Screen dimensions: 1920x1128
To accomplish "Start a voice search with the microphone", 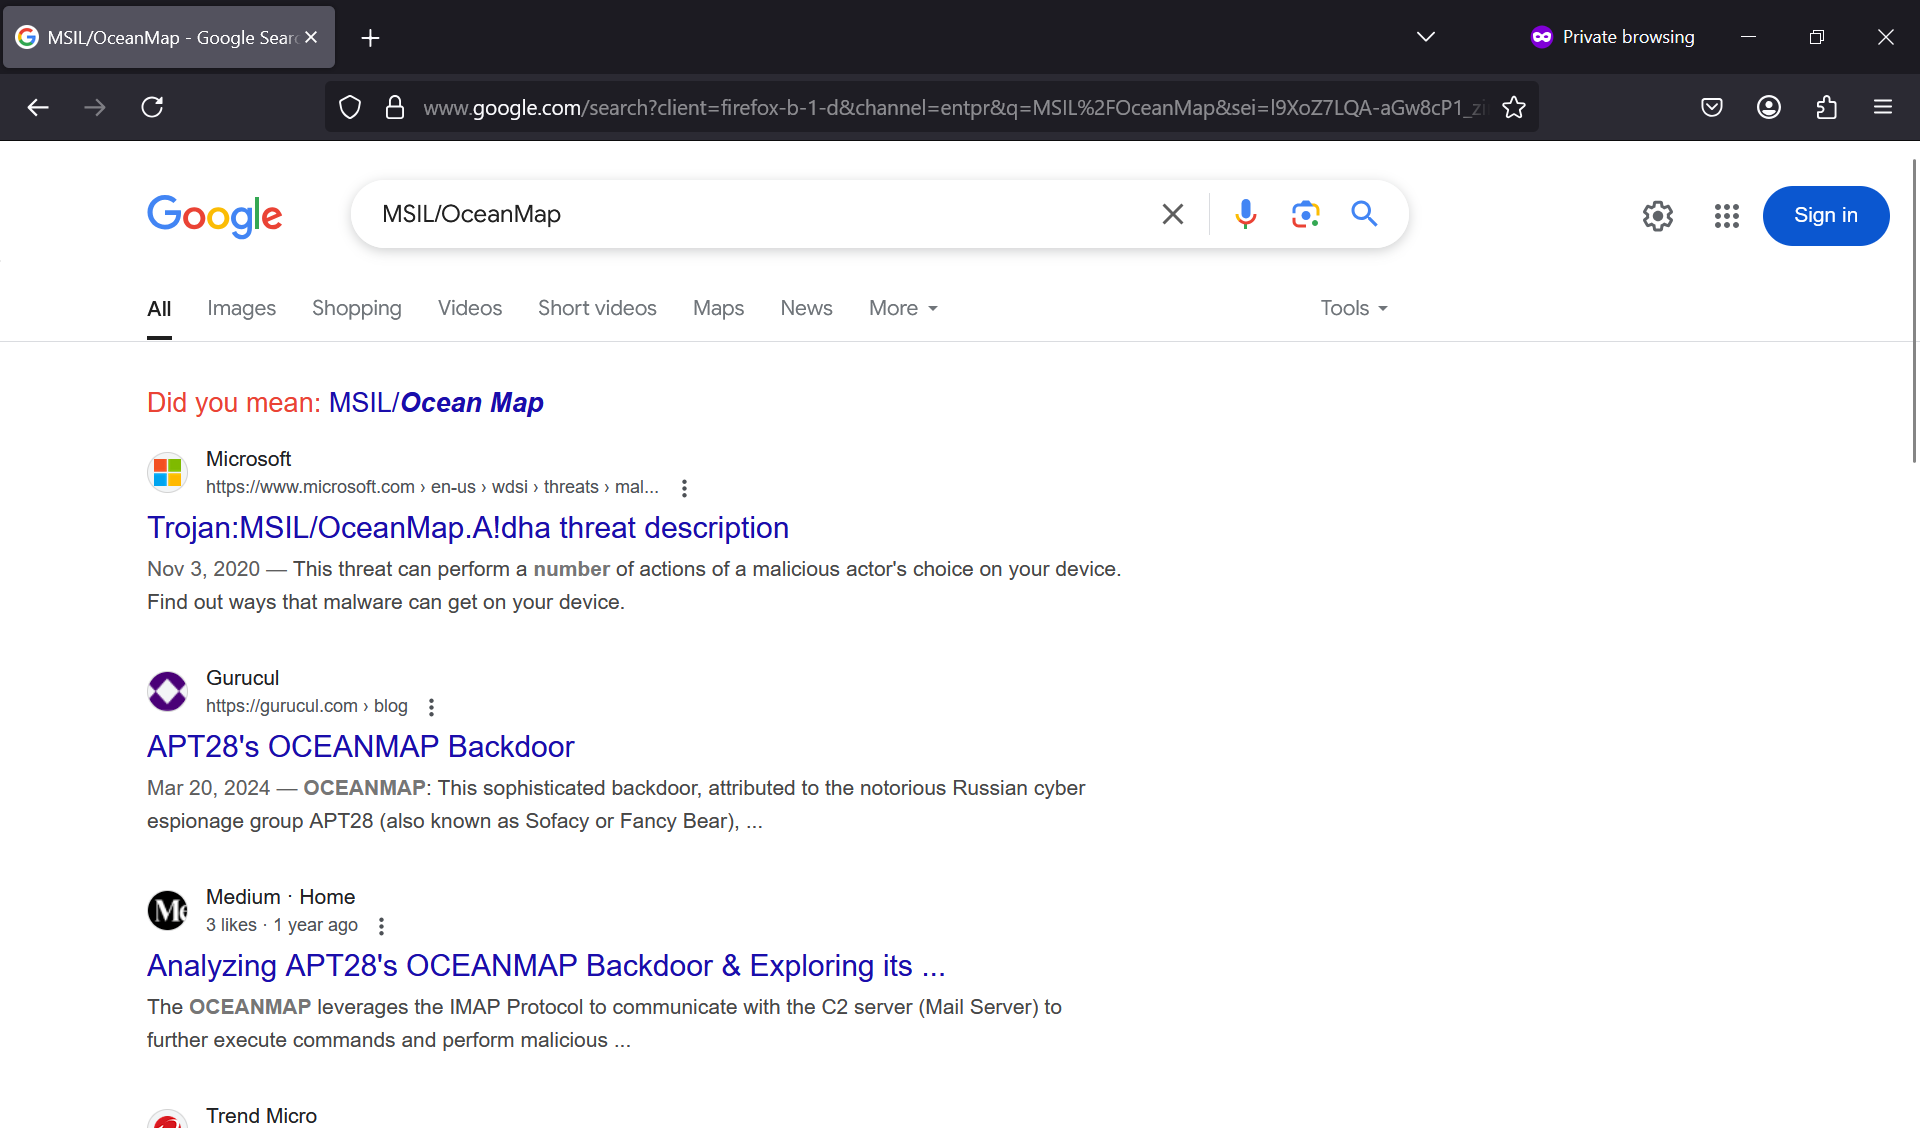I will coord(1245,214).
